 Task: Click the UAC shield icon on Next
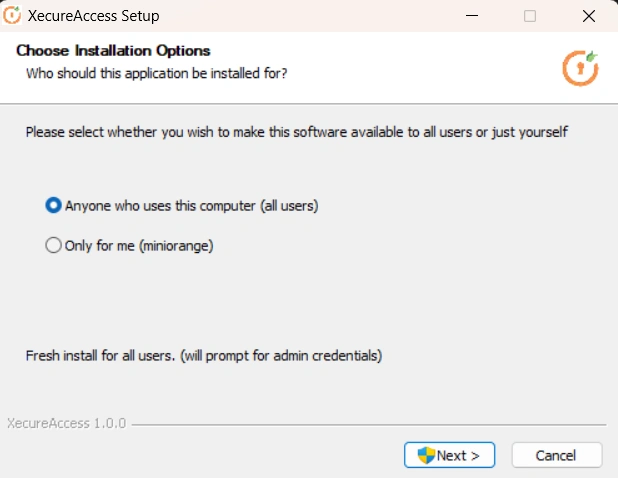tap(426, 456)
